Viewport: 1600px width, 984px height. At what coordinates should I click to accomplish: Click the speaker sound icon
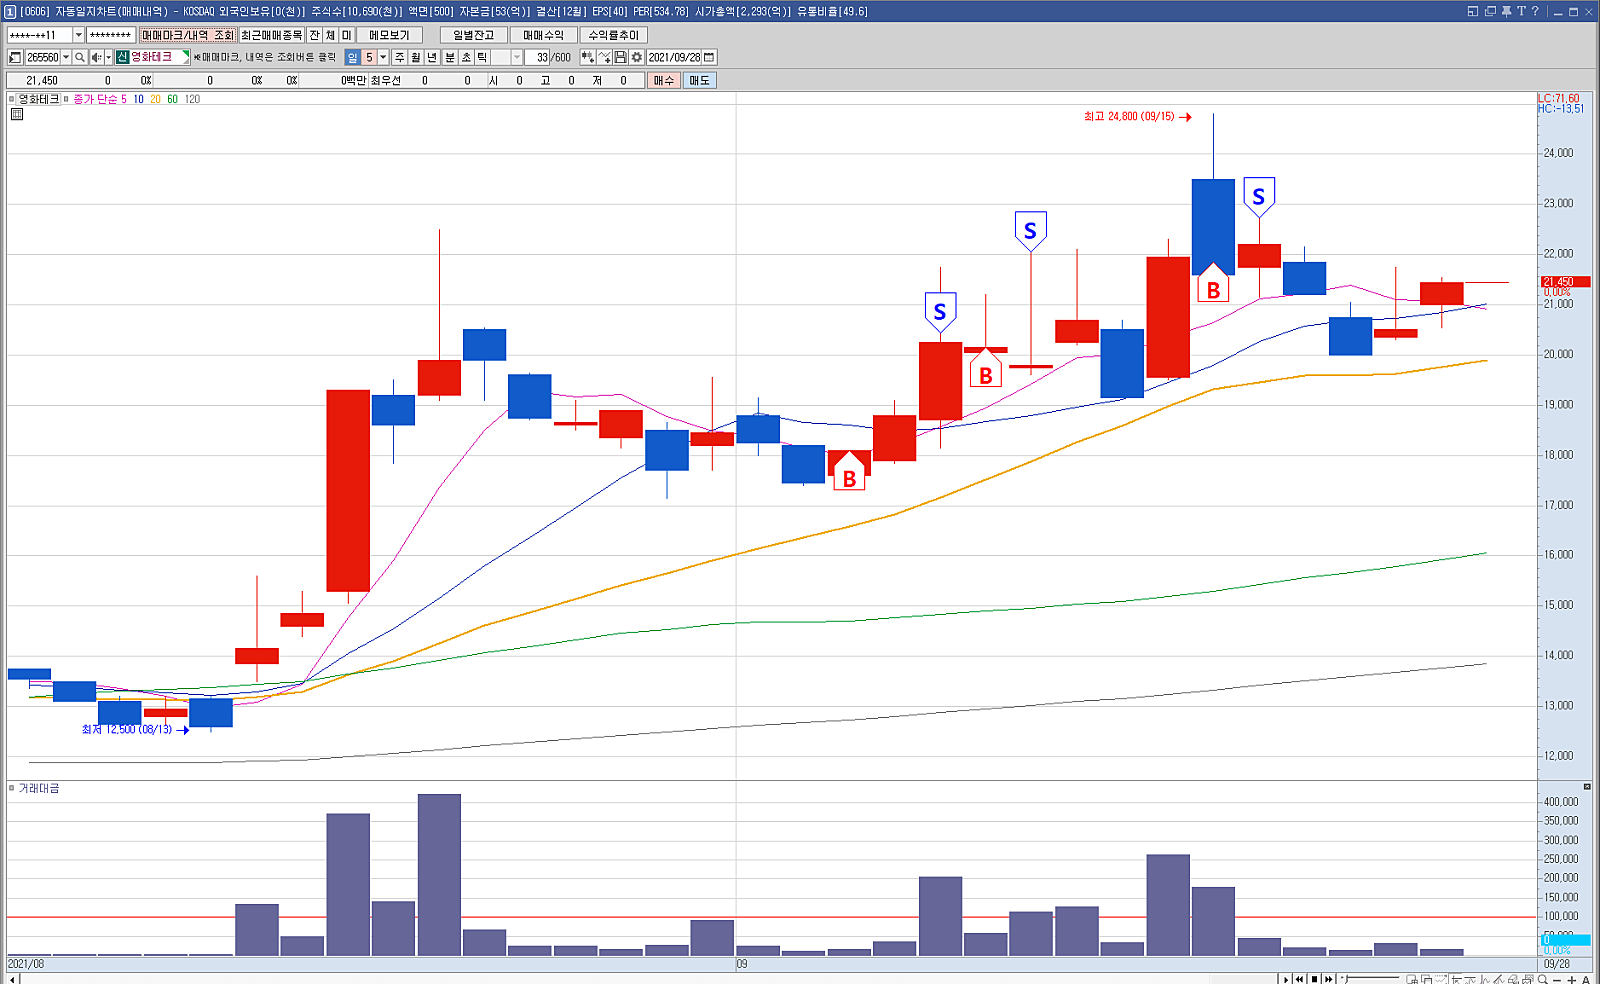[x=96, y=58]
